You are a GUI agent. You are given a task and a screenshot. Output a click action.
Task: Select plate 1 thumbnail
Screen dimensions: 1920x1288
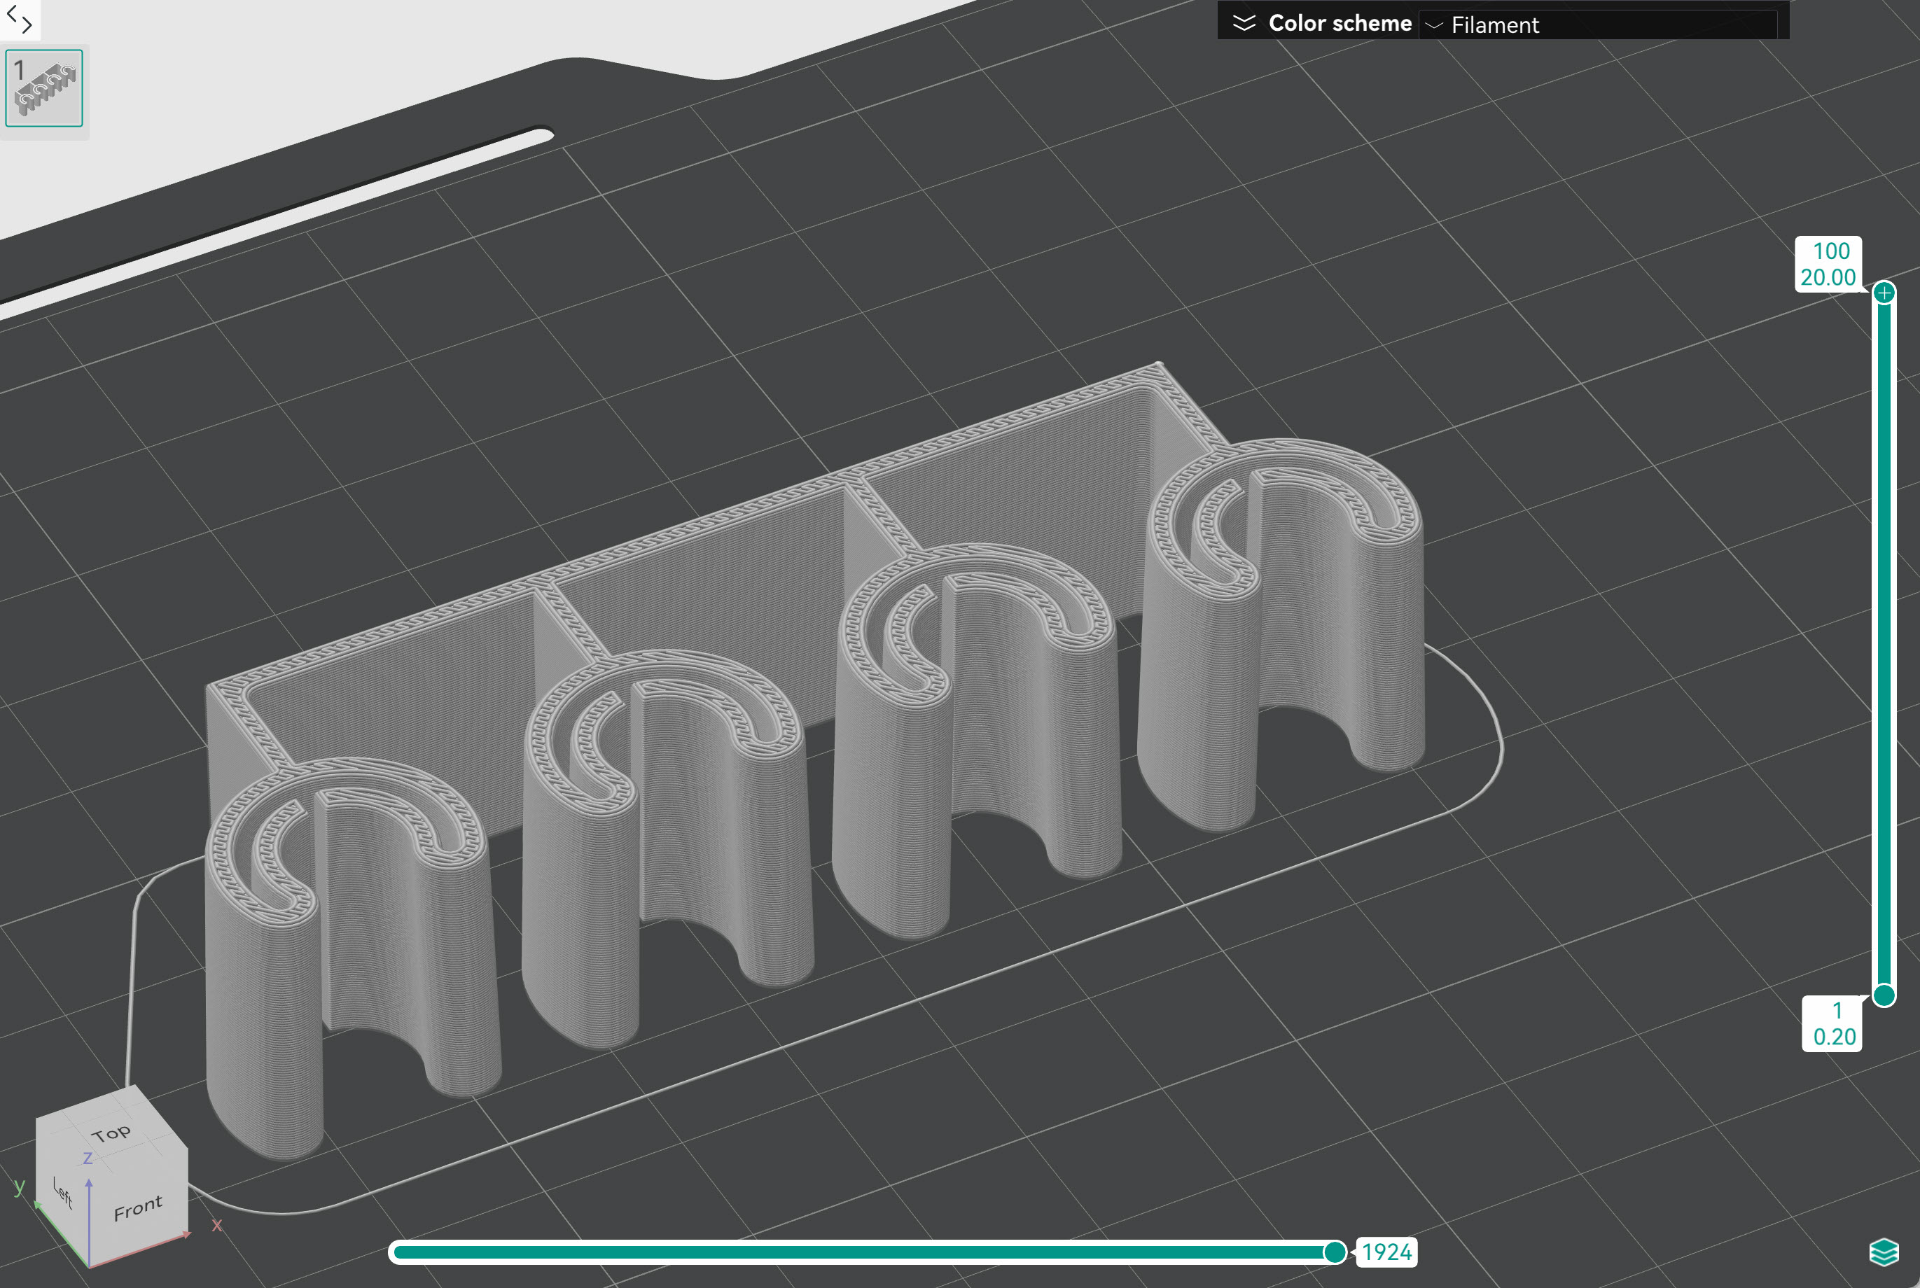[x=44, y=88]
